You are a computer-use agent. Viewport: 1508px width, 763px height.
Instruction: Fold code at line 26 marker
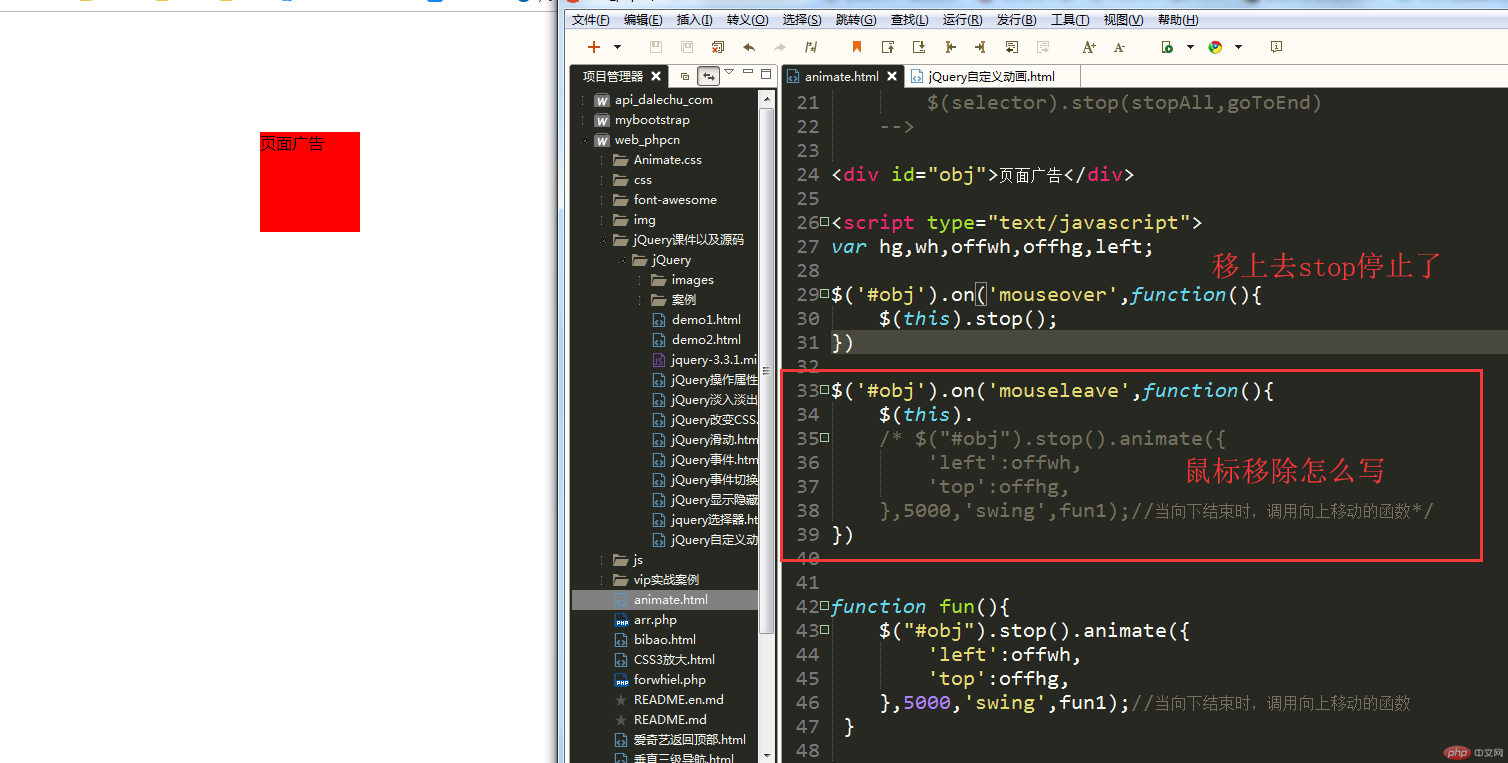pos(825,222)
